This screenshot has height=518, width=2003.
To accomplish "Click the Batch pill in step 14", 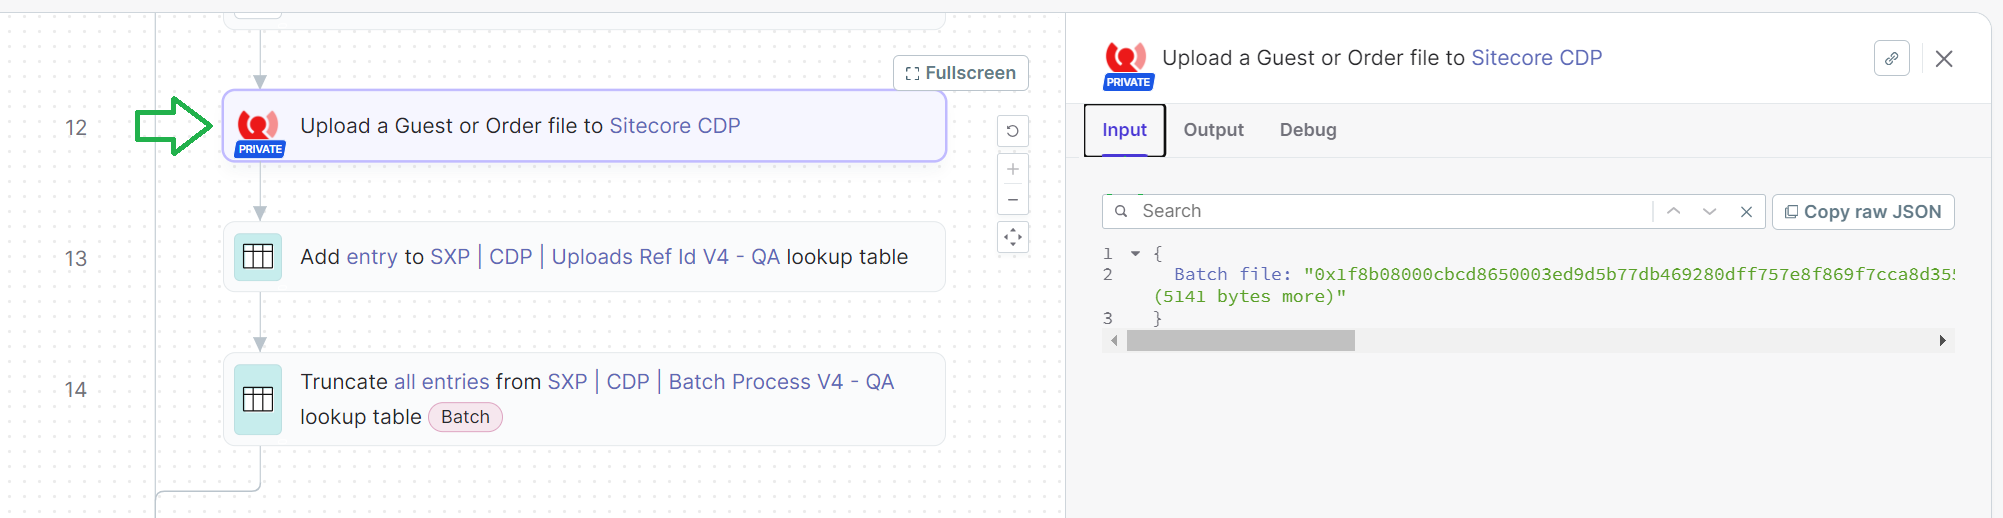I will [x=465, y=417].
